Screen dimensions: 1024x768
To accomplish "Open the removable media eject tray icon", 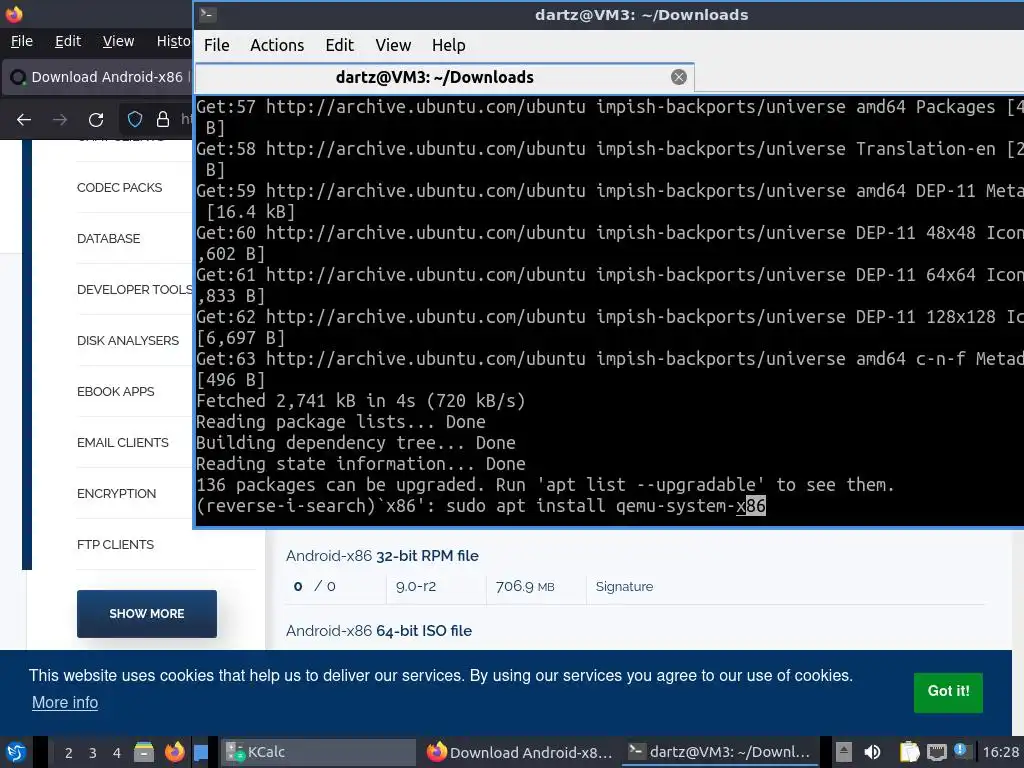I will point(843,752).
